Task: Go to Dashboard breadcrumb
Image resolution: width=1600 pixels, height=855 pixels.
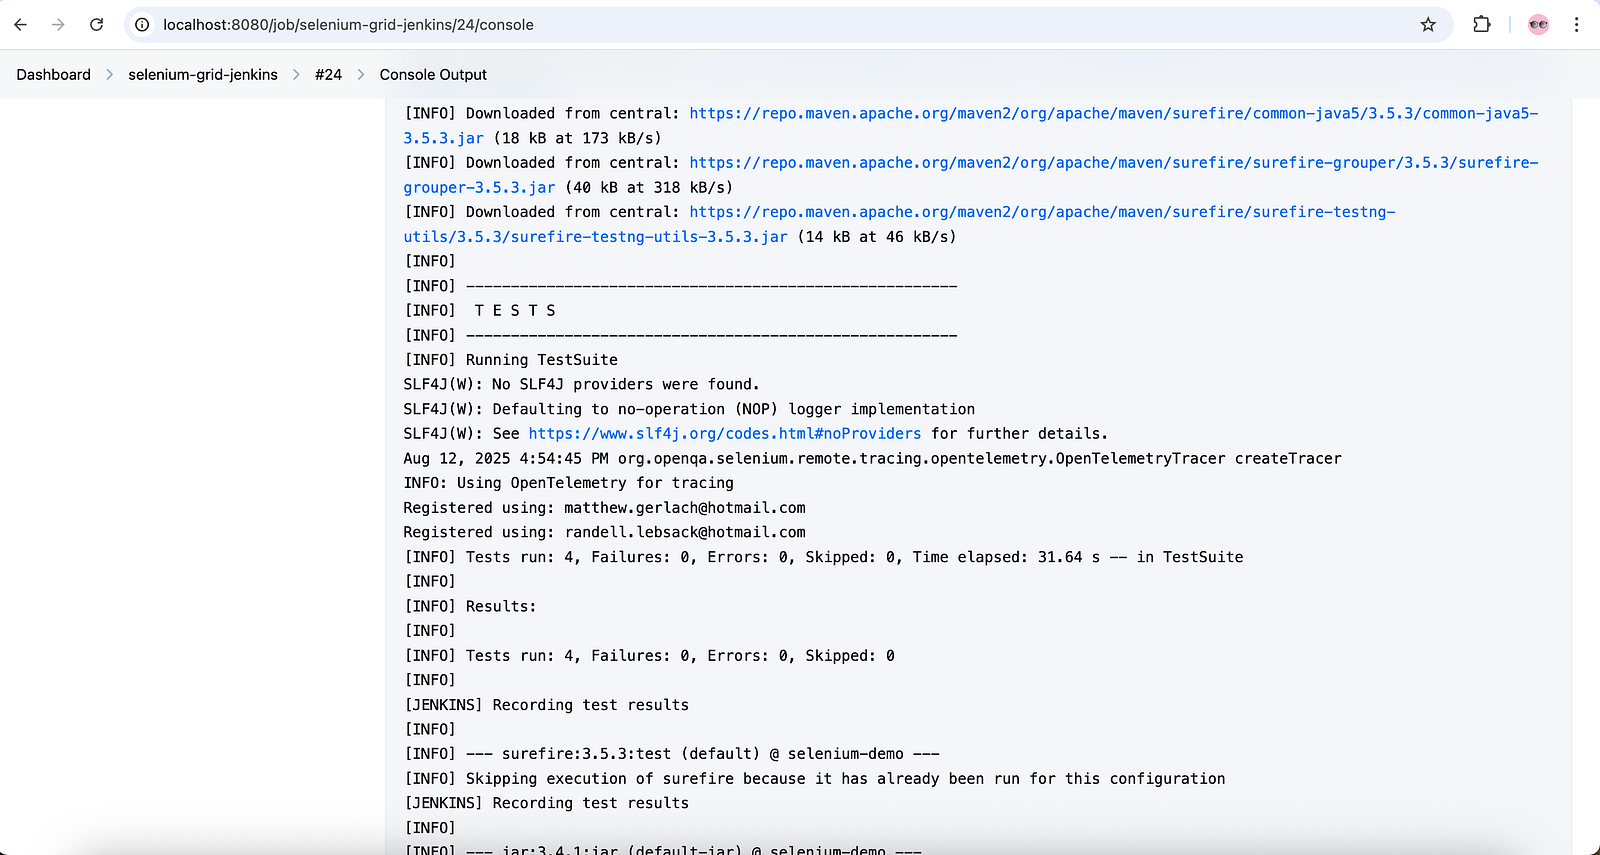Action: tap(54, 75)
